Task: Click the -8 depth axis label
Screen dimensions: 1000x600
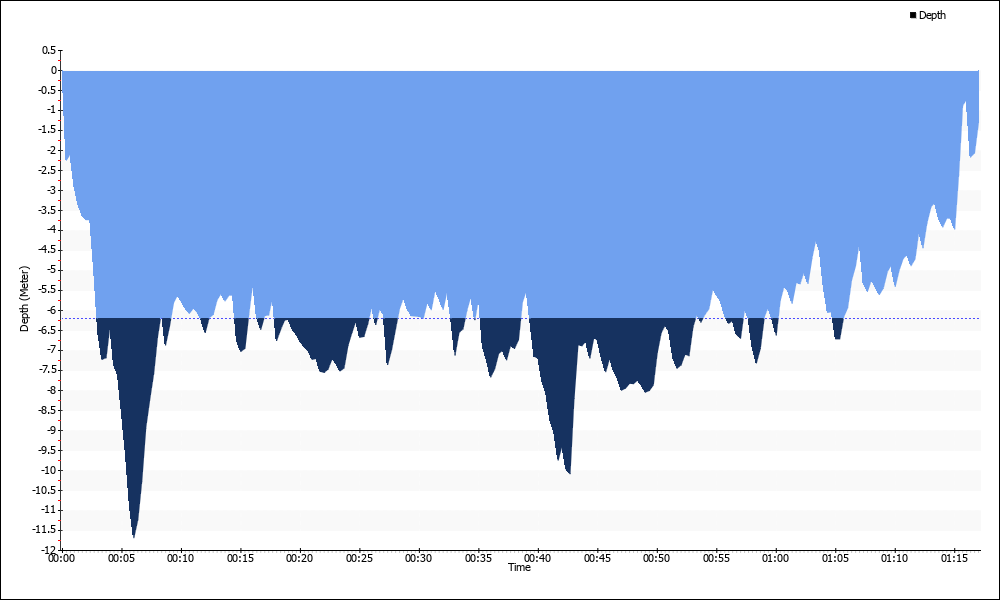Action: (52, 390)
